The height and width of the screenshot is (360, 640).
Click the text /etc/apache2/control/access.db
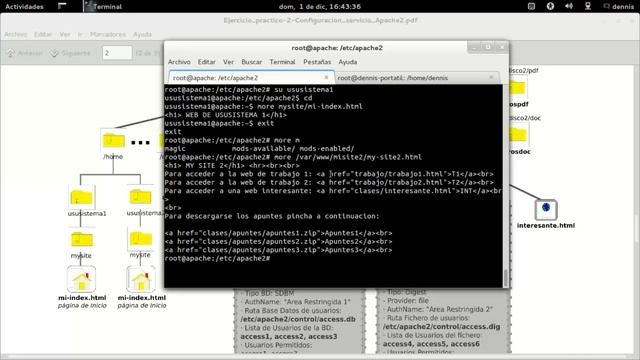298,319
